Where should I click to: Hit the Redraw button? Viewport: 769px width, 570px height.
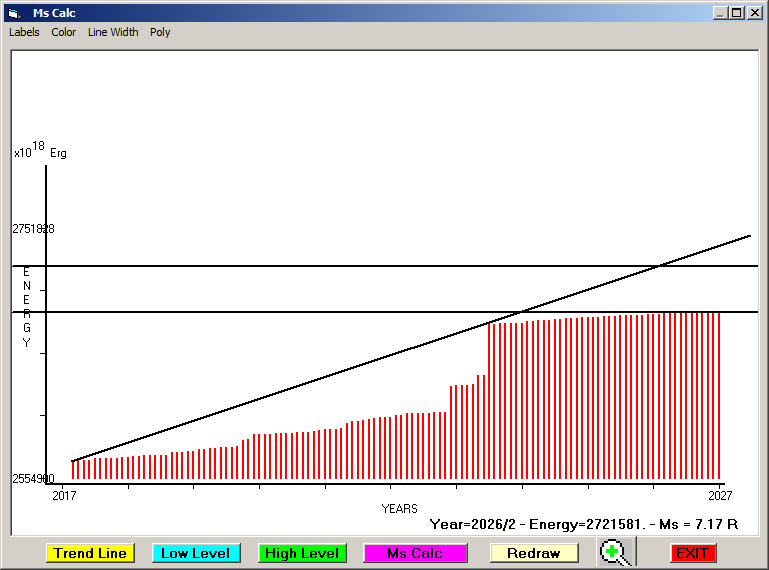[x=534, y=553]
